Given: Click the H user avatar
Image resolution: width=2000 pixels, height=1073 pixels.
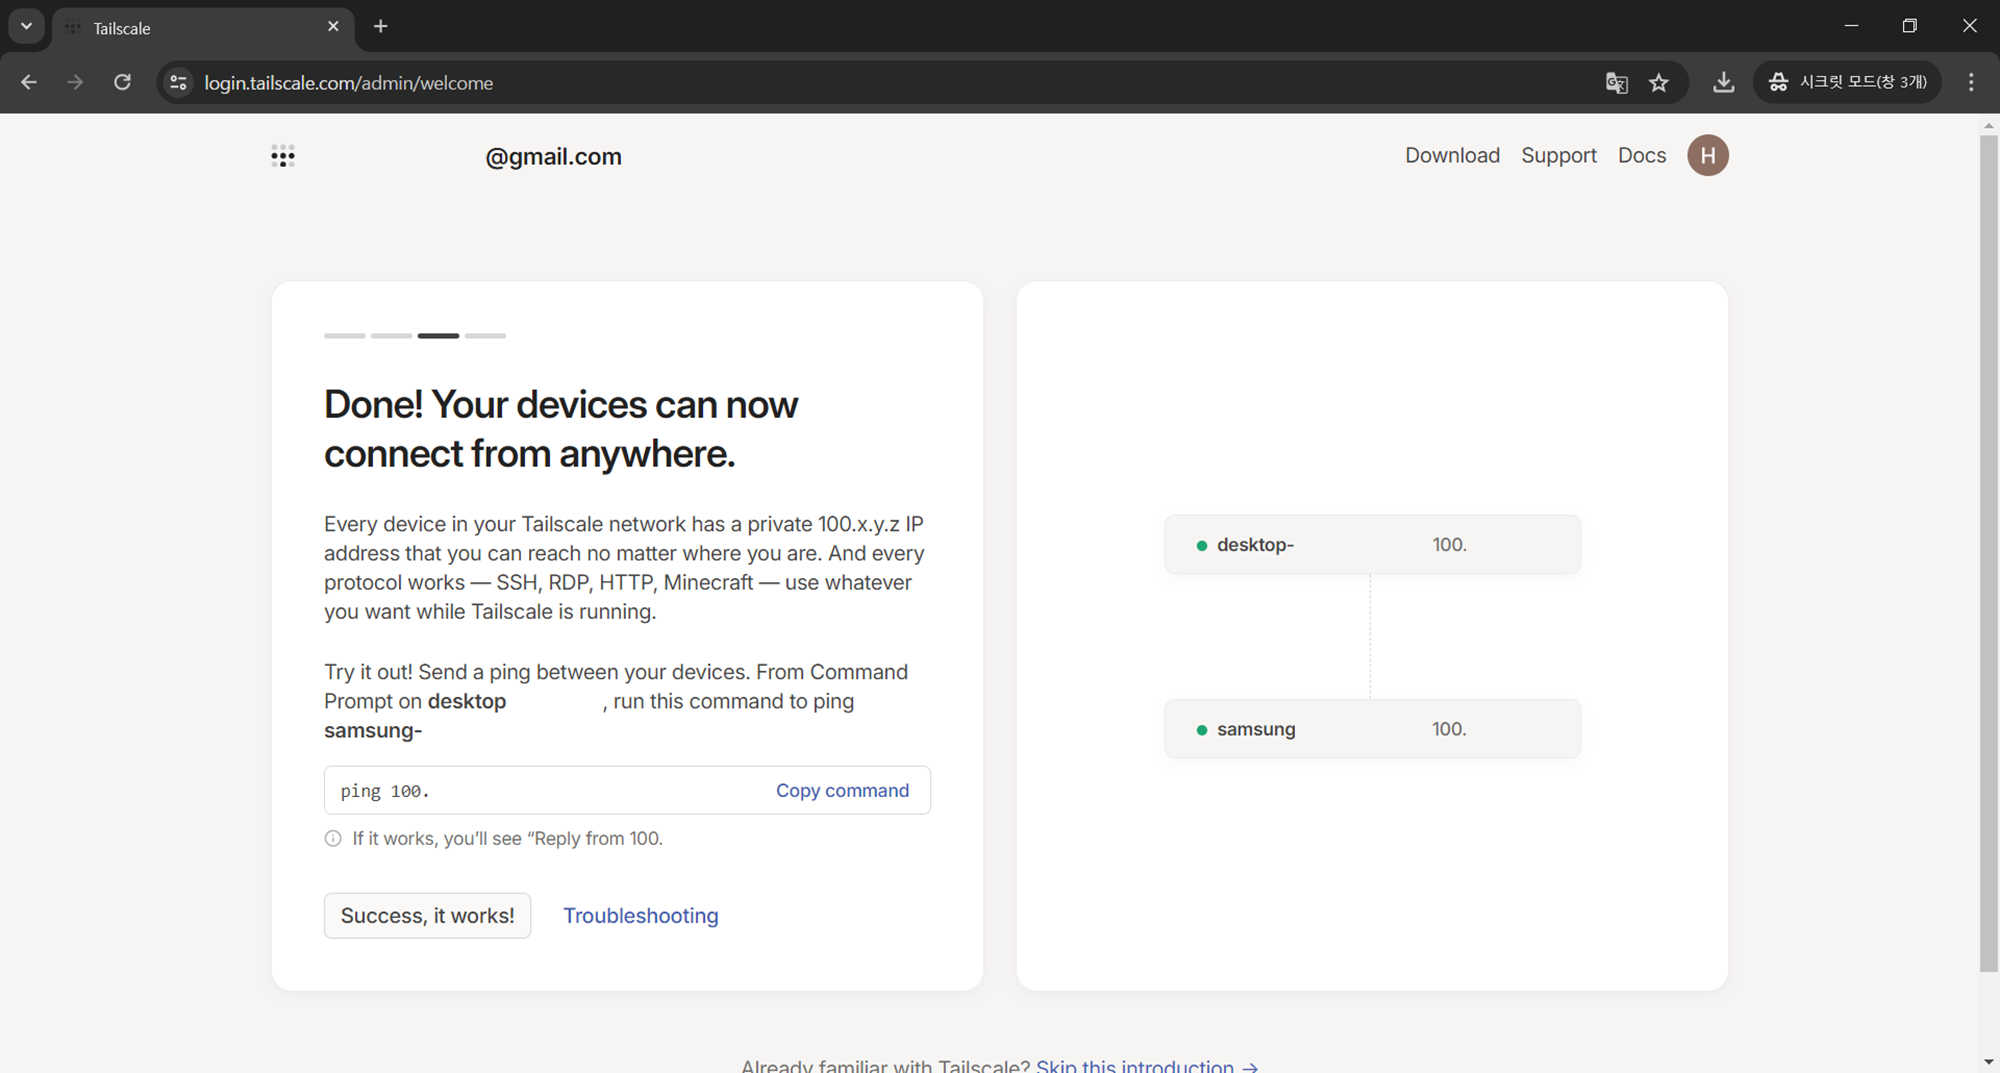Looking at the screenshot, I should tap(1708, 155).
